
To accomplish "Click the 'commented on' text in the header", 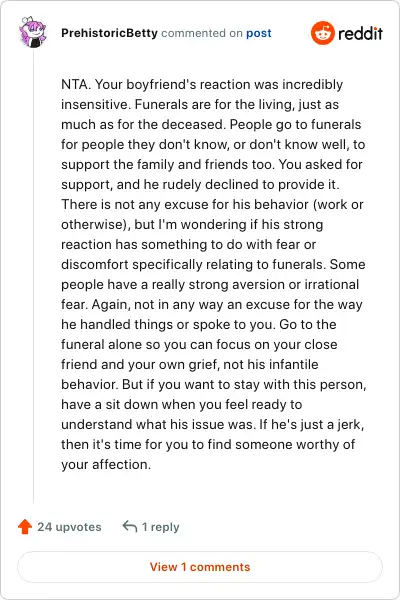I will pyautogui.click(x=202, y=33).
